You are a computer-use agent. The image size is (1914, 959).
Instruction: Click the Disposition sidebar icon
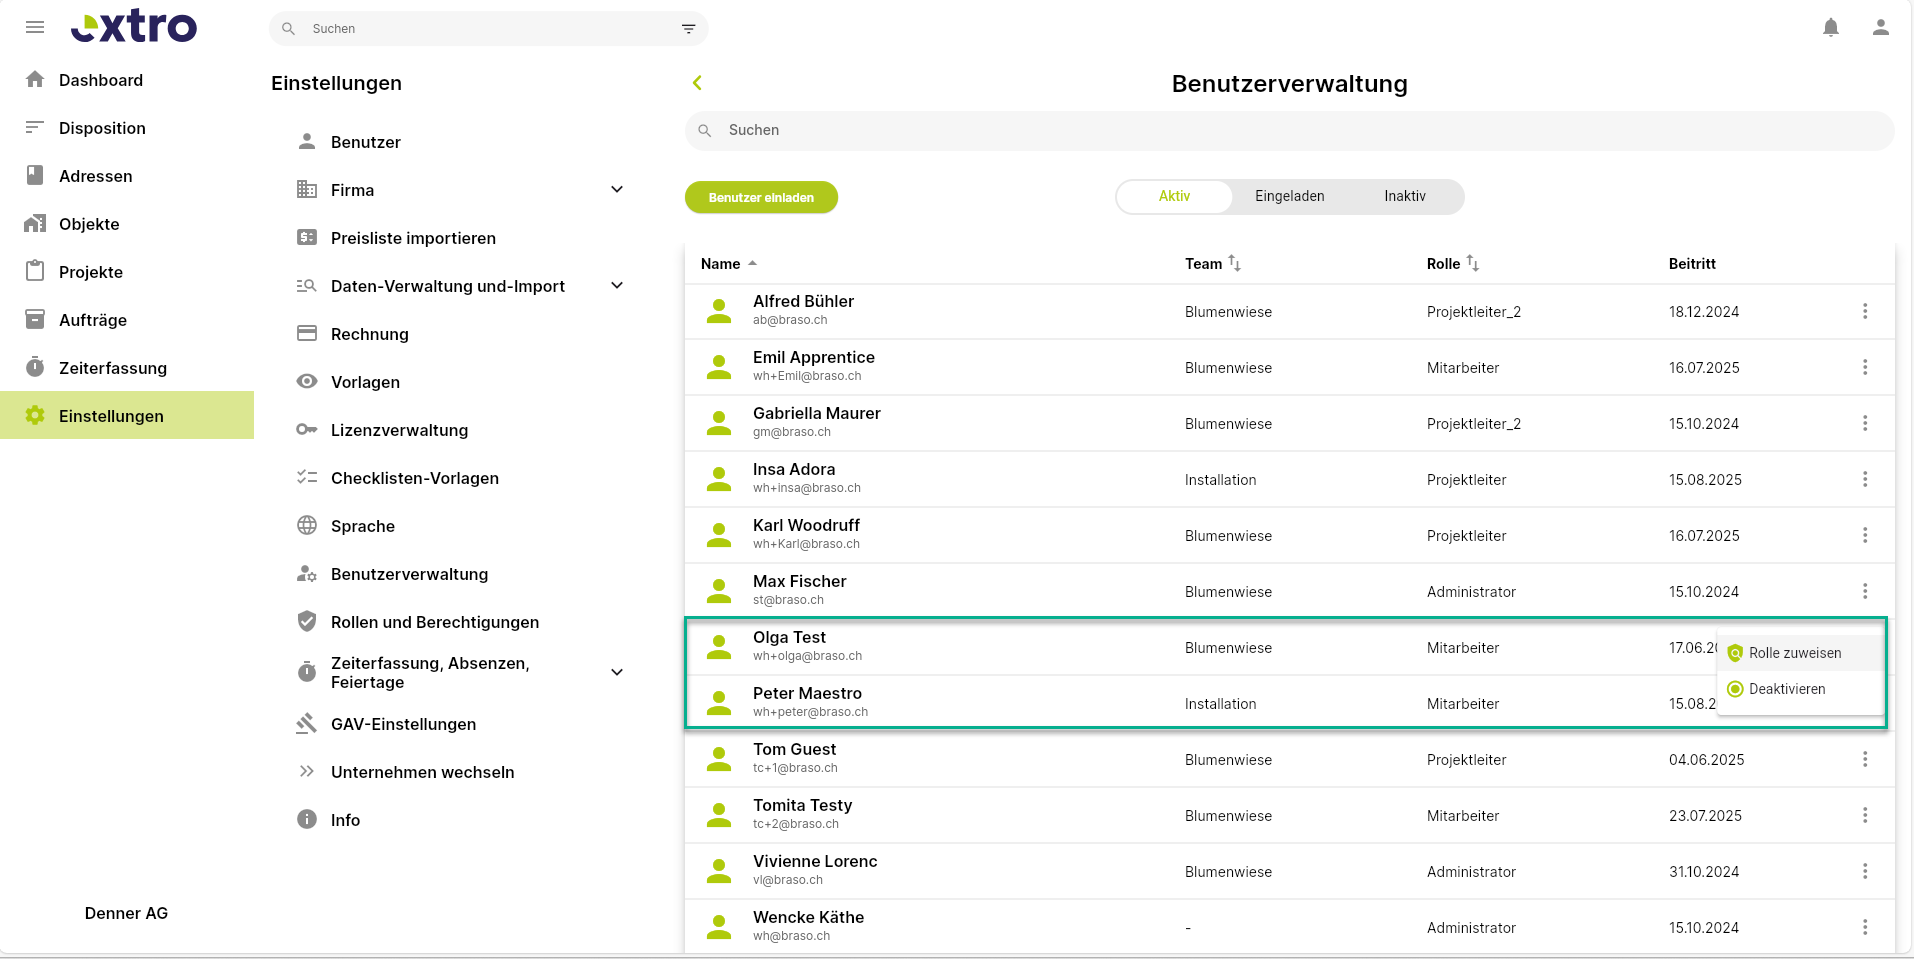click(35, 127)
